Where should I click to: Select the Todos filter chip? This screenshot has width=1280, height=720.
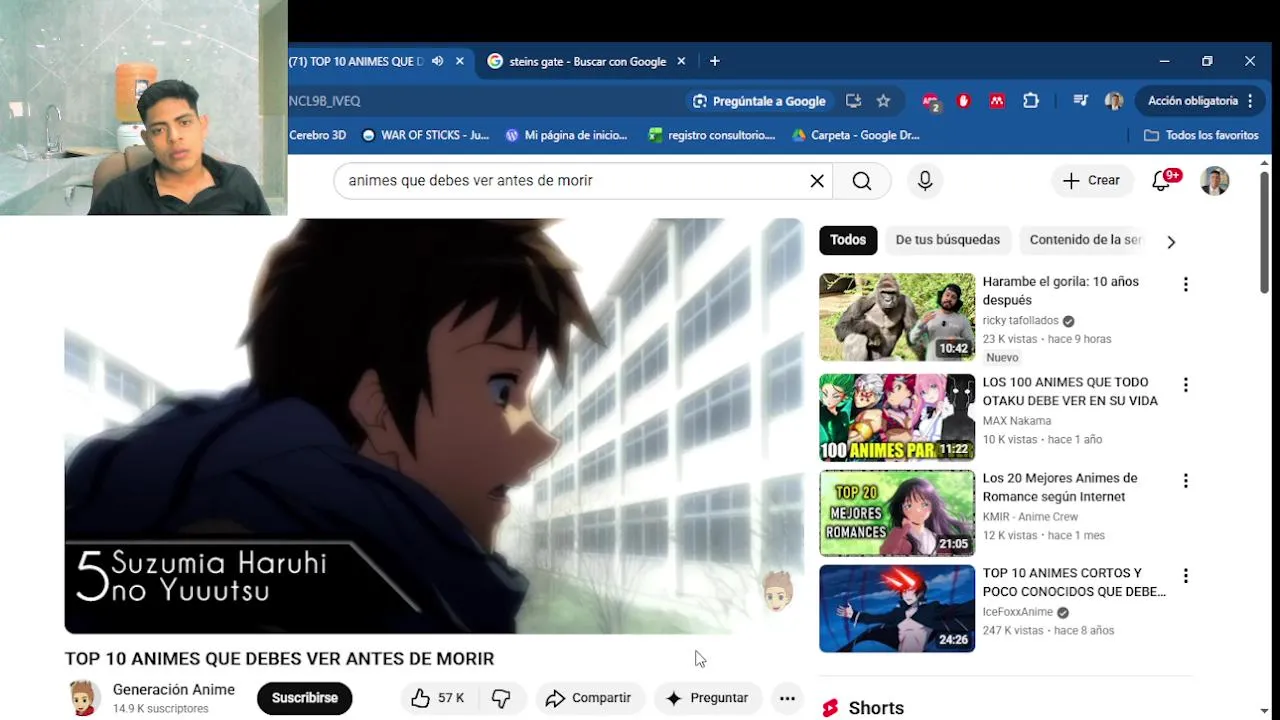coord(848,240)
